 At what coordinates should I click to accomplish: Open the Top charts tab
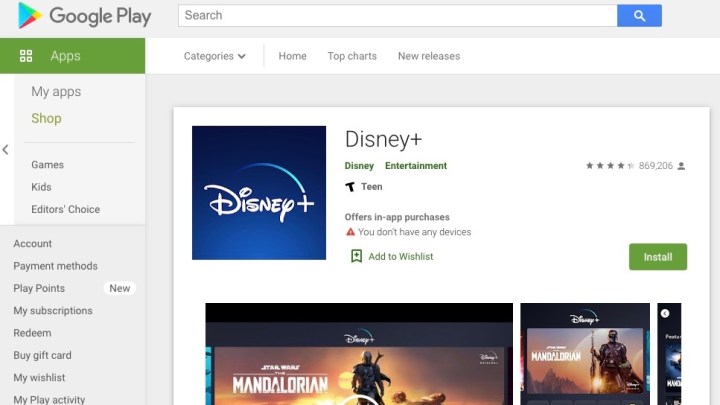[x=352, y=56]
